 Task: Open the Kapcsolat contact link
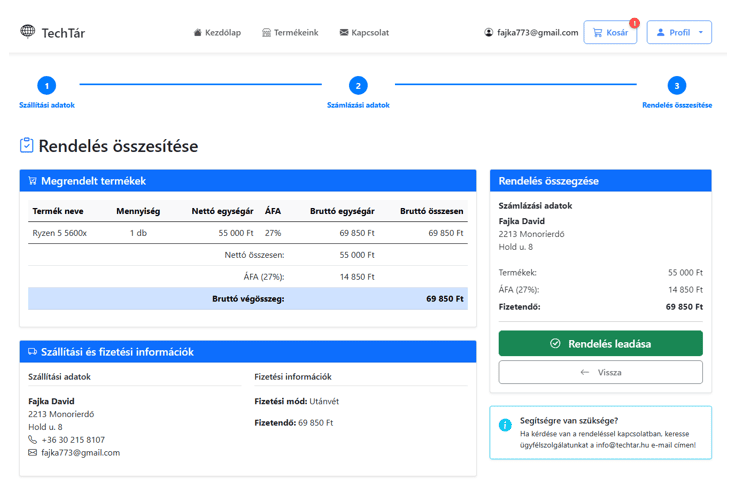point(364,33)
